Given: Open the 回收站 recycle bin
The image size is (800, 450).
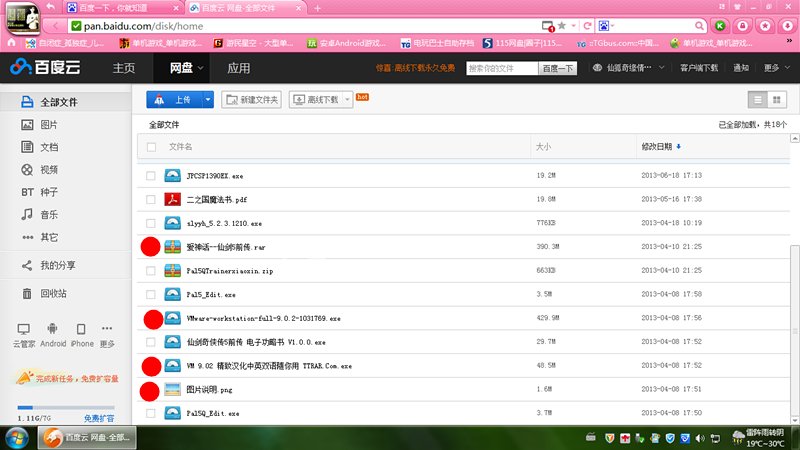Looking at the screenshot, I should 44,293.
